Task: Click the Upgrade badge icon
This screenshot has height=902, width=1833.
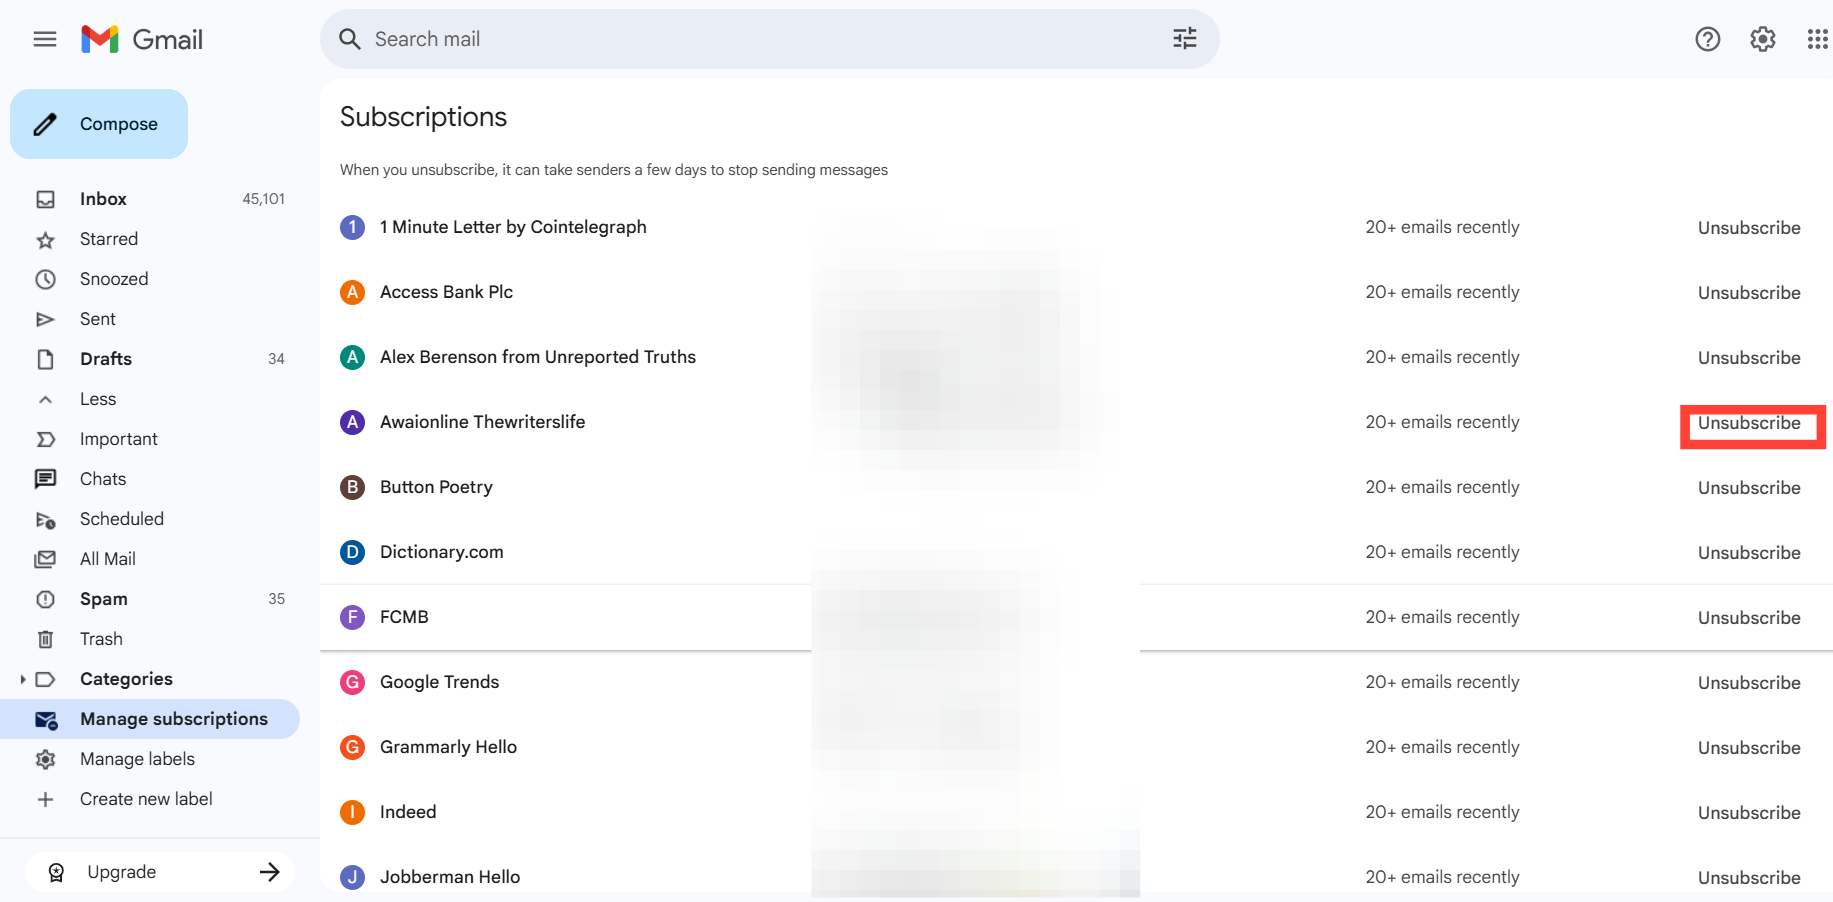Action: click(56, 872)
